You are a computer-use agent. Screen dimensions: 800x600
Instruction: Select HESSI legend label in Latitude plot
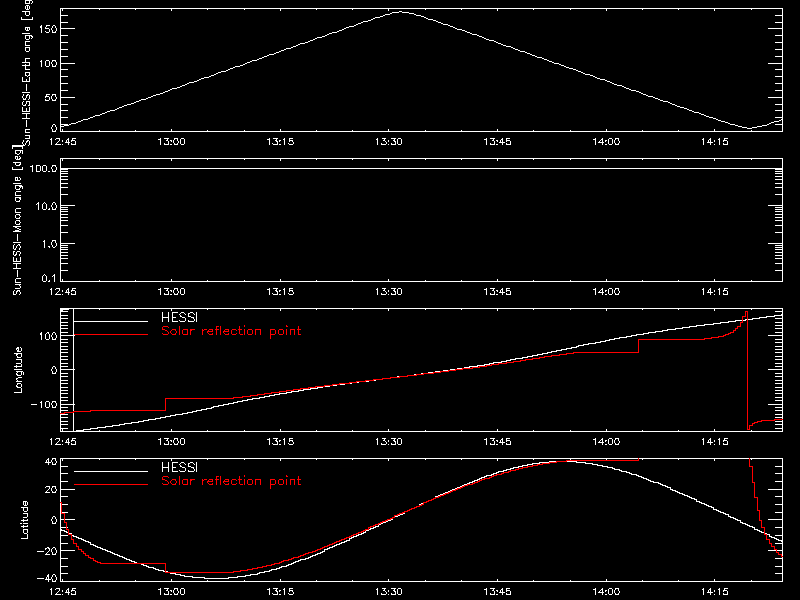tap(179, 467)
